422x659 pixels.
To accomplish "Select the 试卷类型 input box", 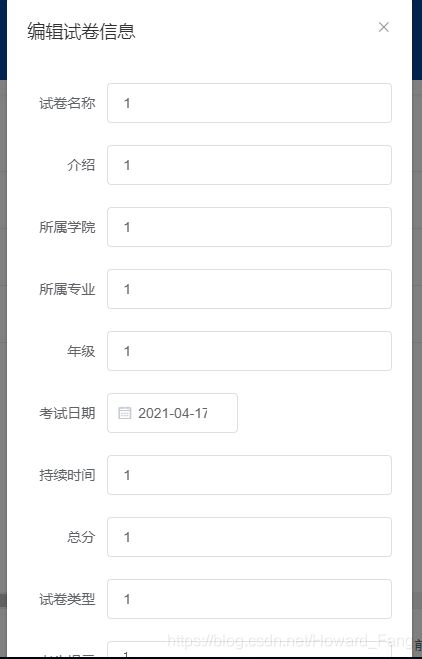I will click(x=249, y=599).
